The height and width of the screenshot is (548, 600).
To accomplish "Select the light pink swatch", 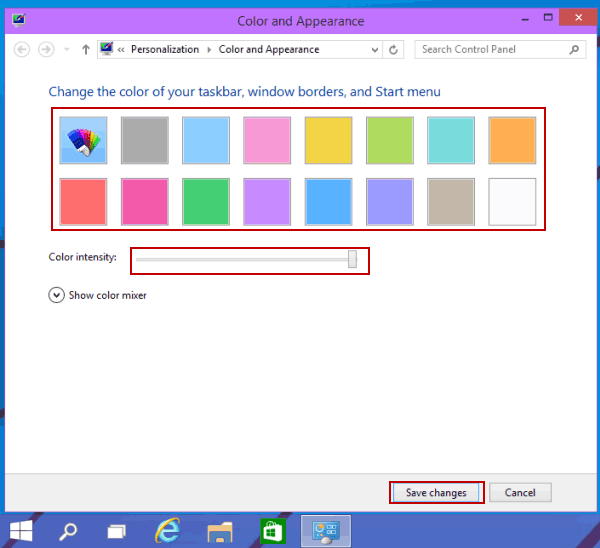I will pyautogui.click(x=267, y=140).
